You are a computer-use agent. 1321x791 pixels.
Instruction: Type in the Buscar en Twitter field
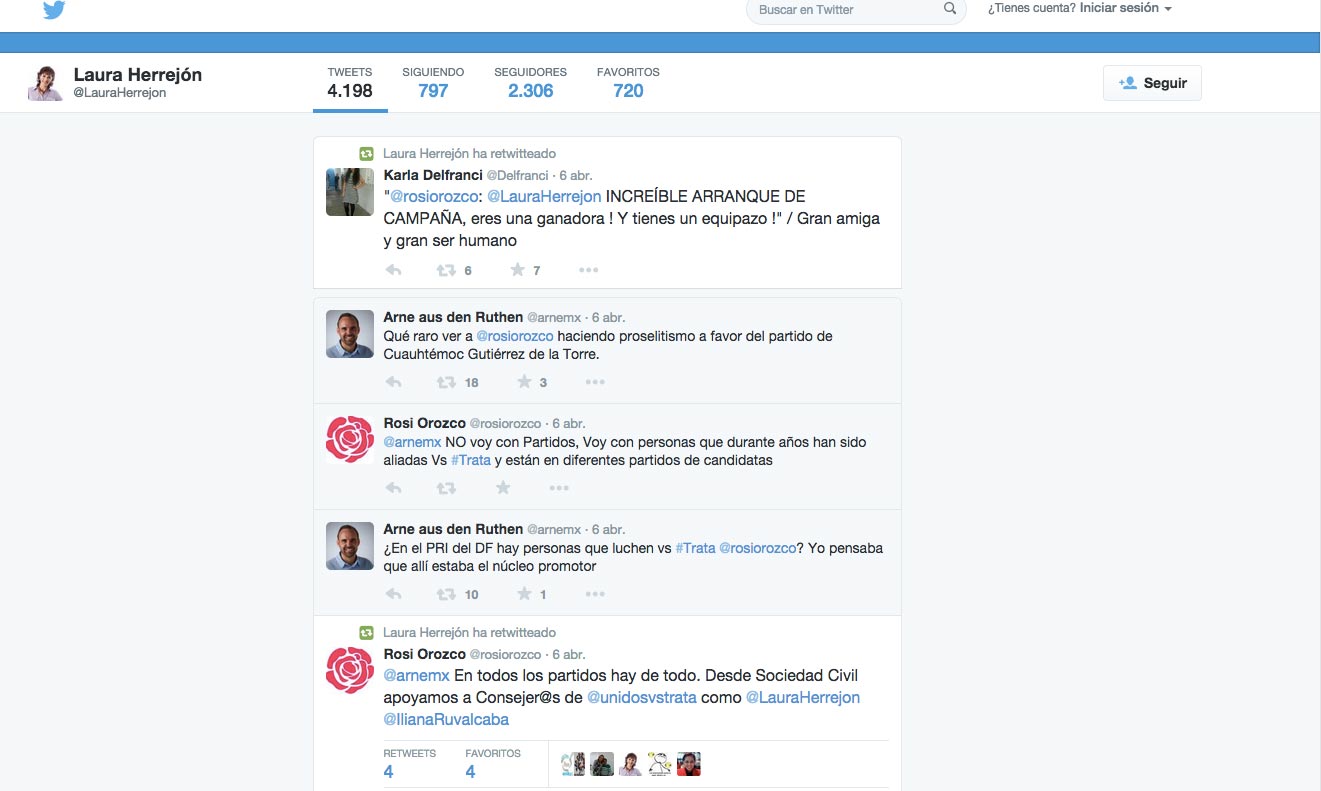pos(845,10)
